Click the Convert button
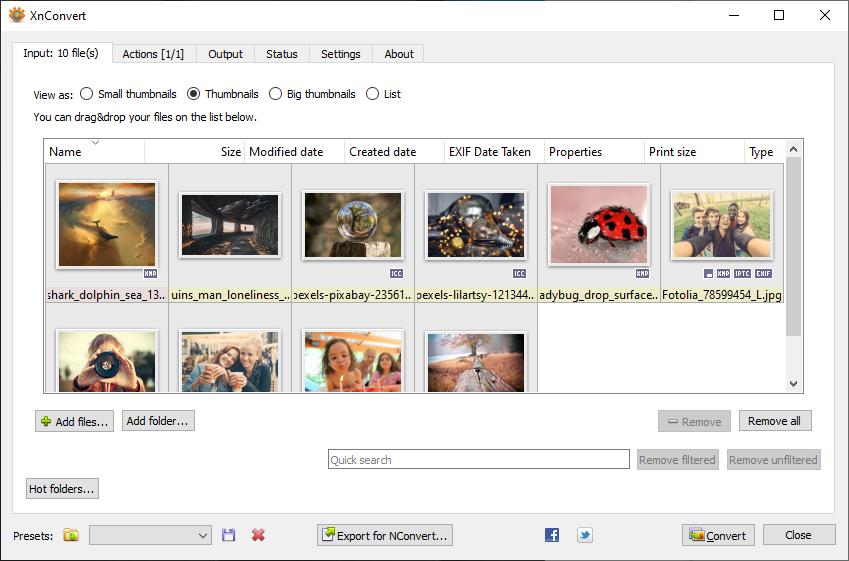849x561 pixels. tap(718, 536)
